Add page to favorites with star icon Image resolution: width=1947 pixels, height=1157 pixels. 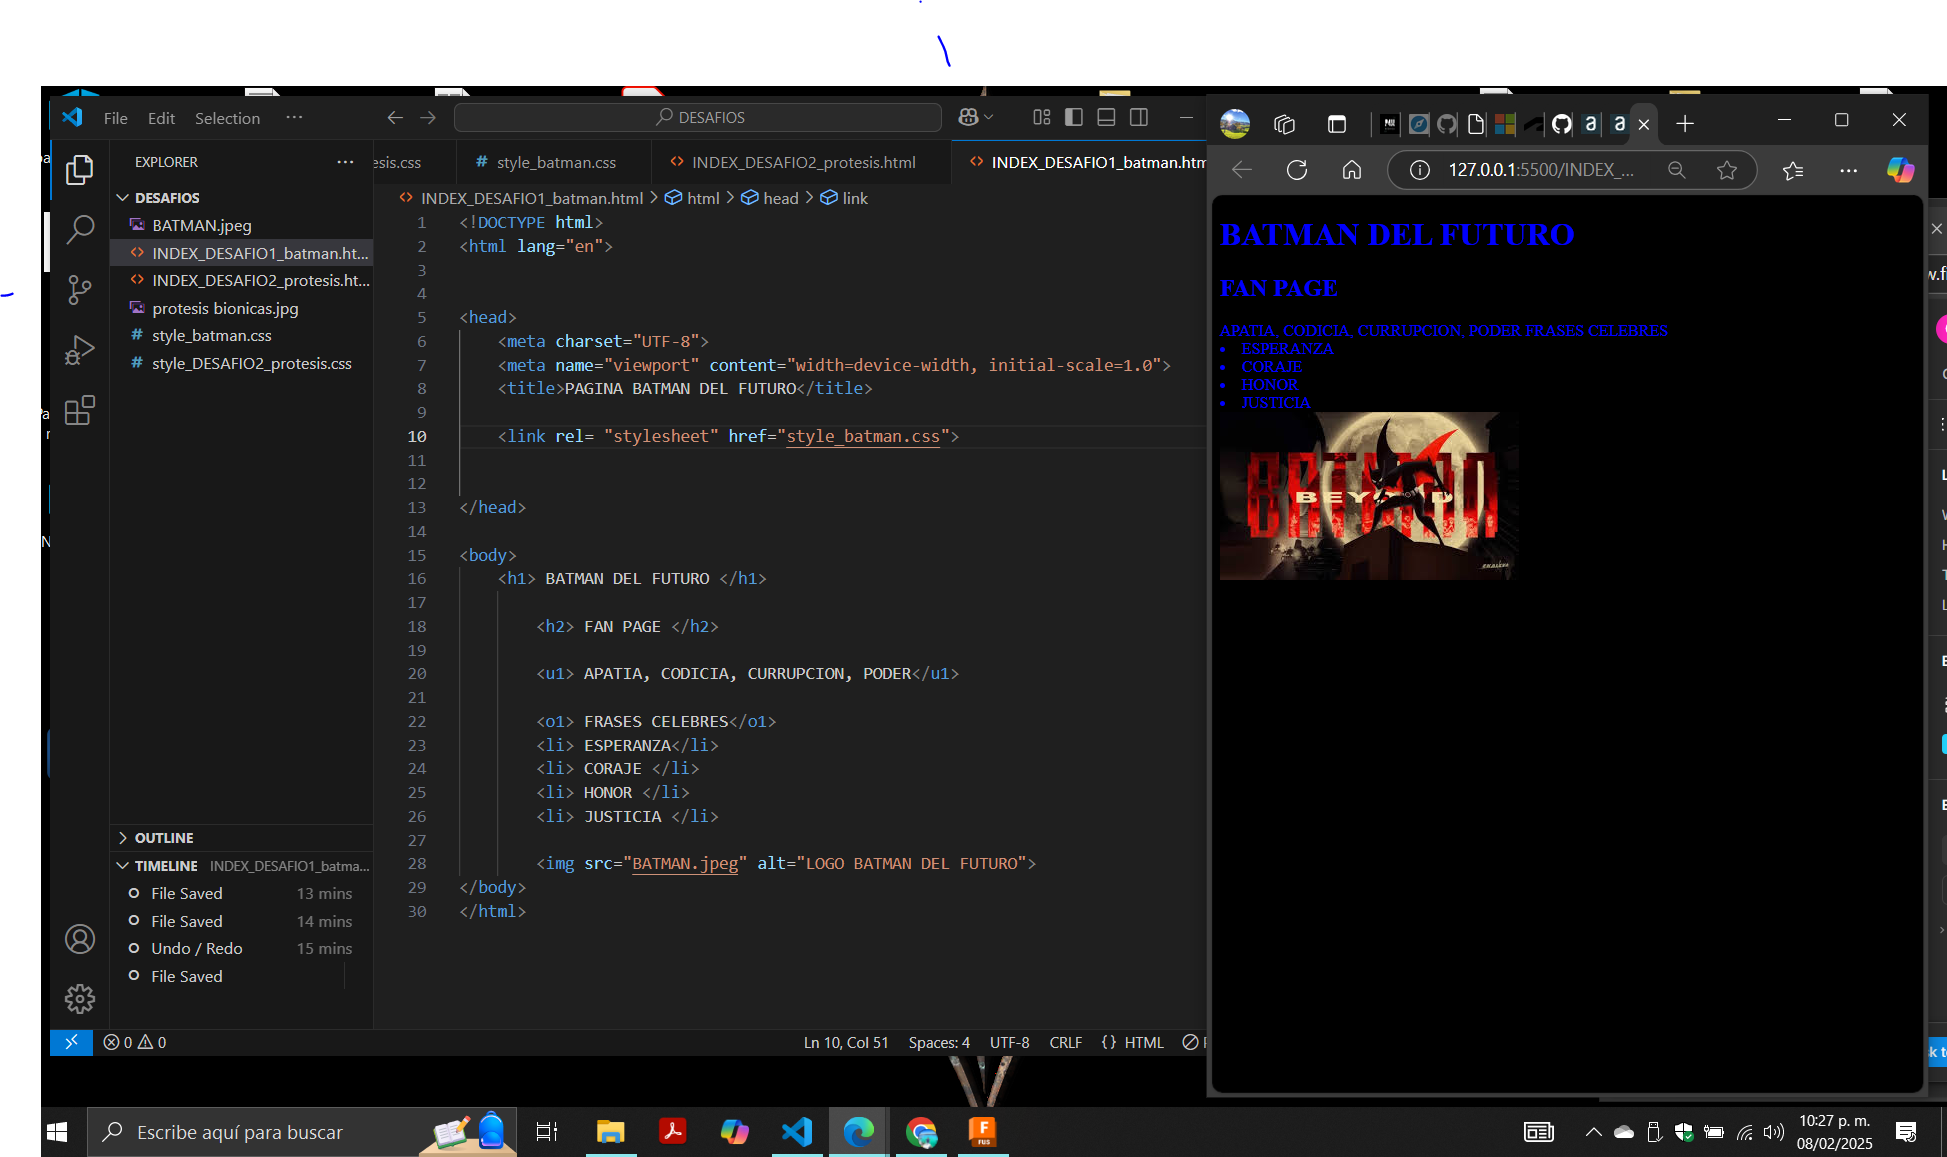[1727, 170]
